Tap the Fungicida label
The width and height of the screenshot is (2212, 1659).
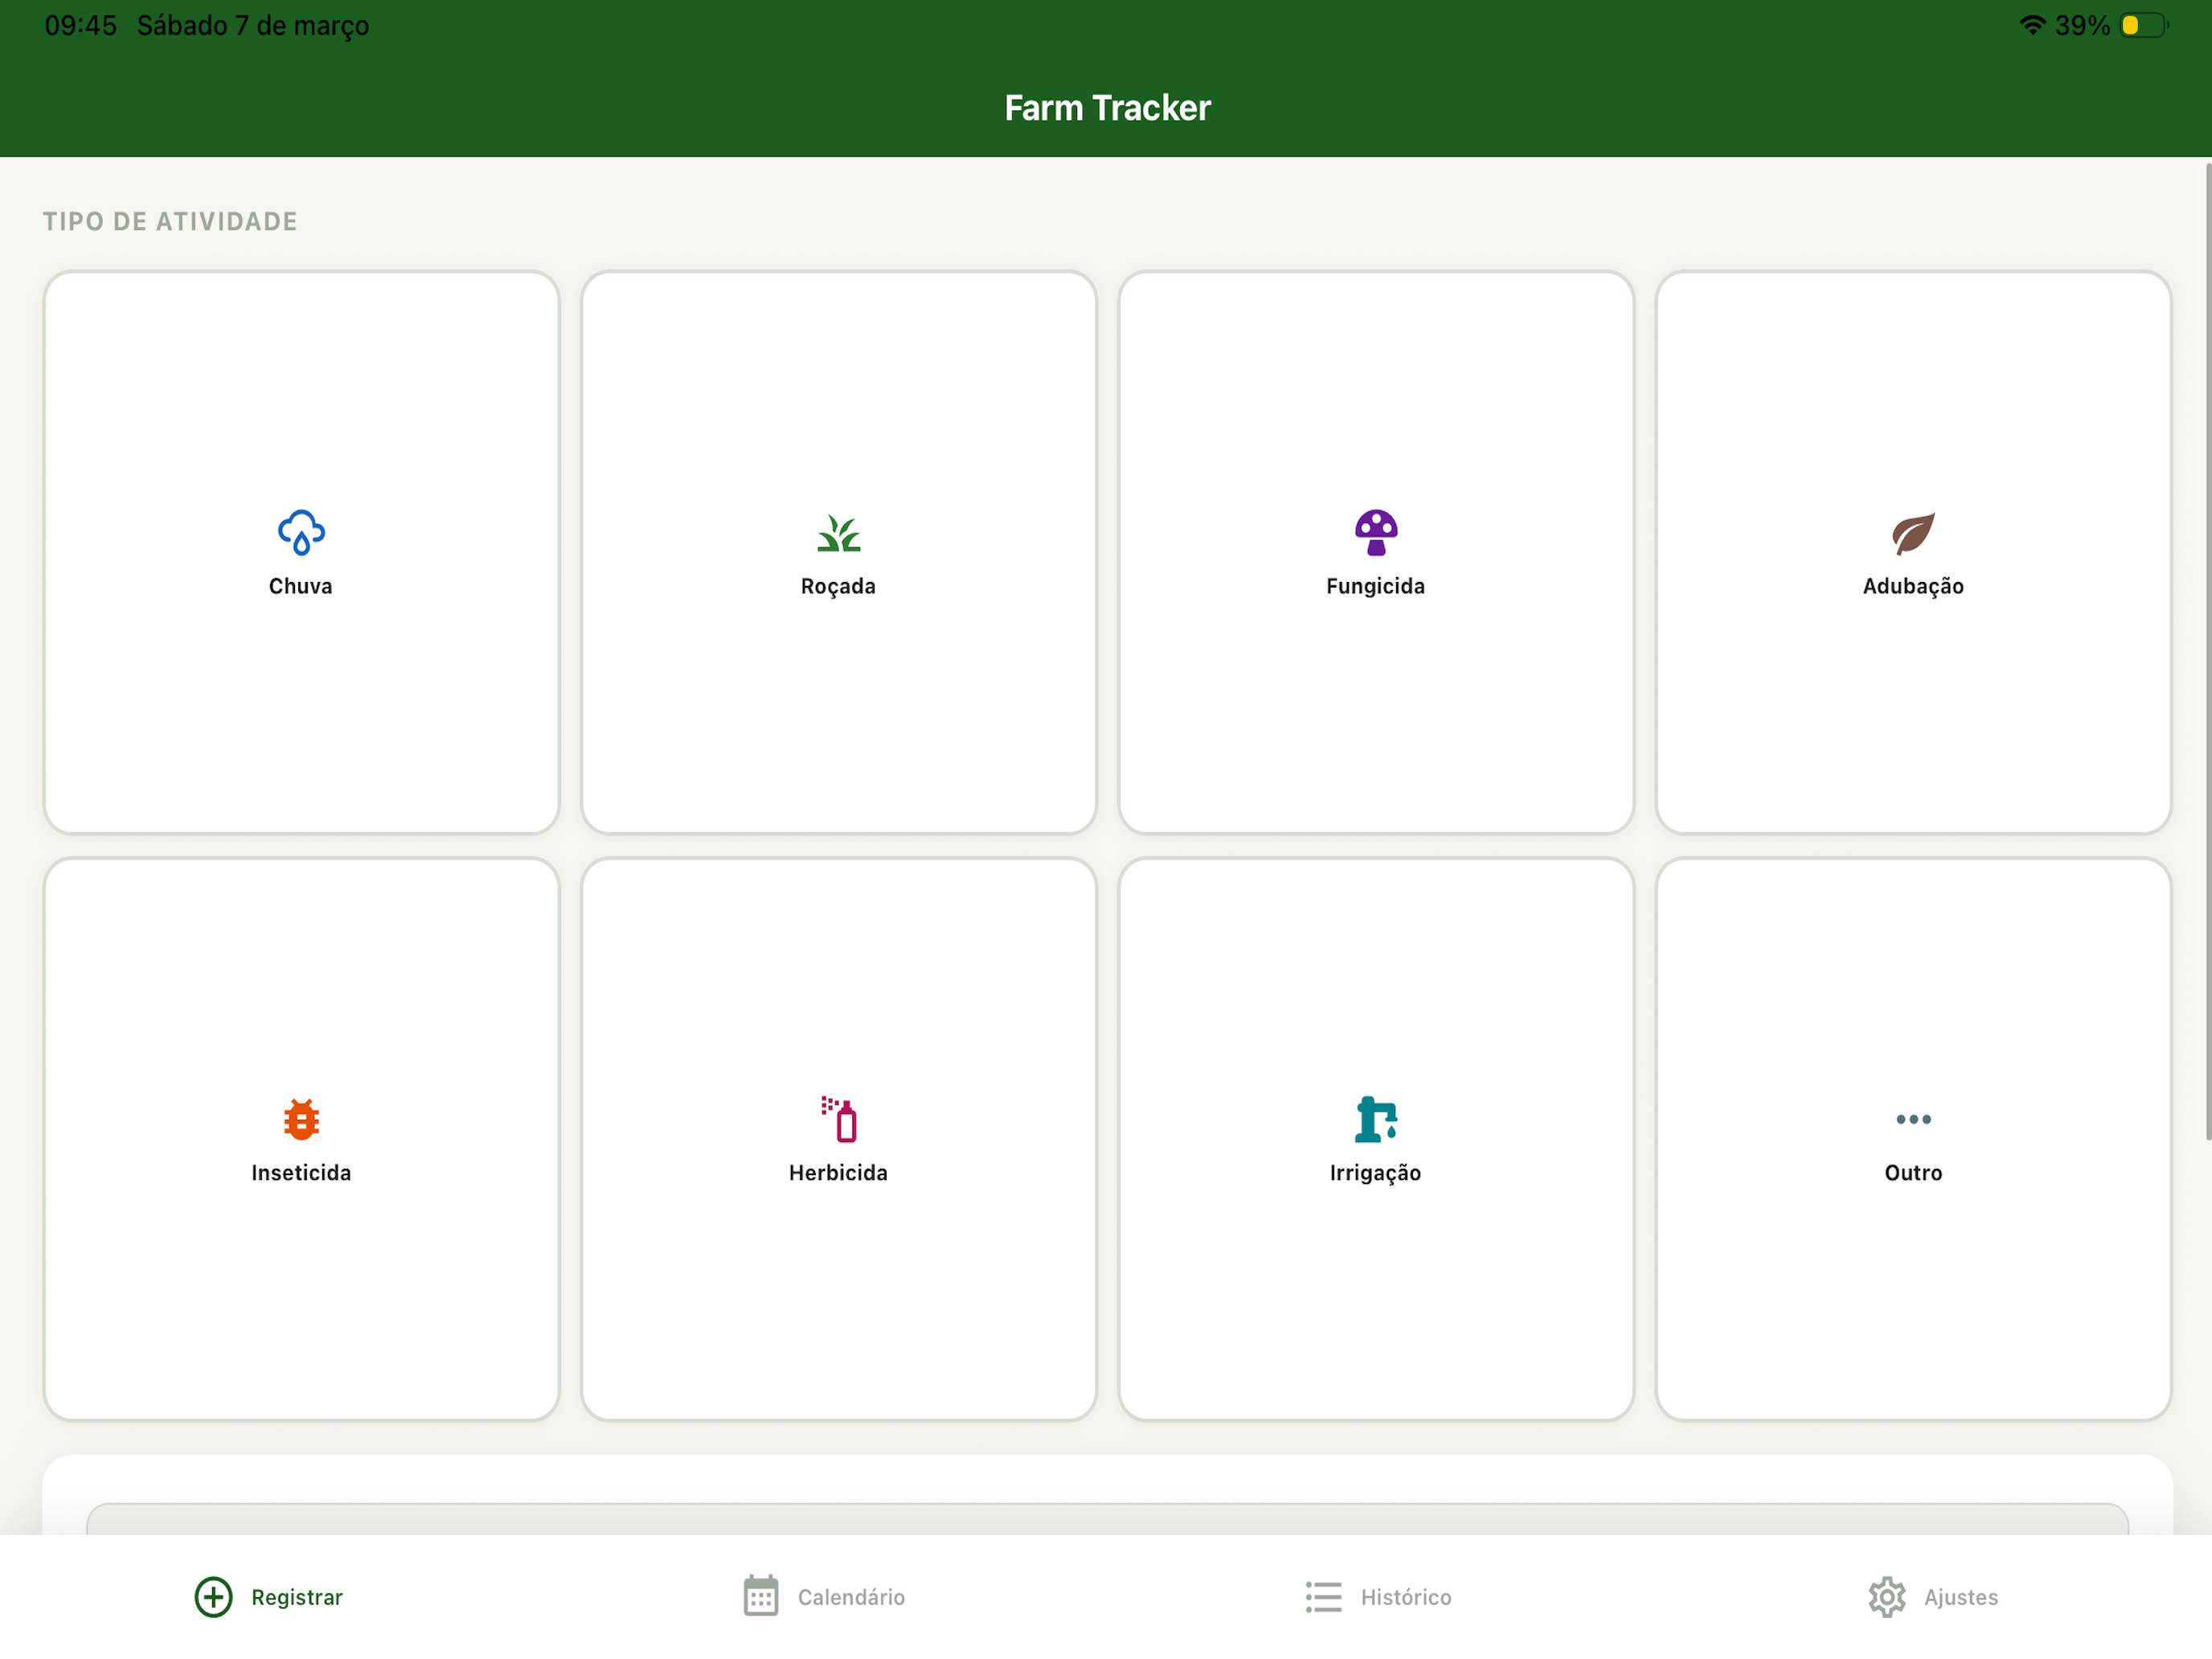coord(1376,587)
